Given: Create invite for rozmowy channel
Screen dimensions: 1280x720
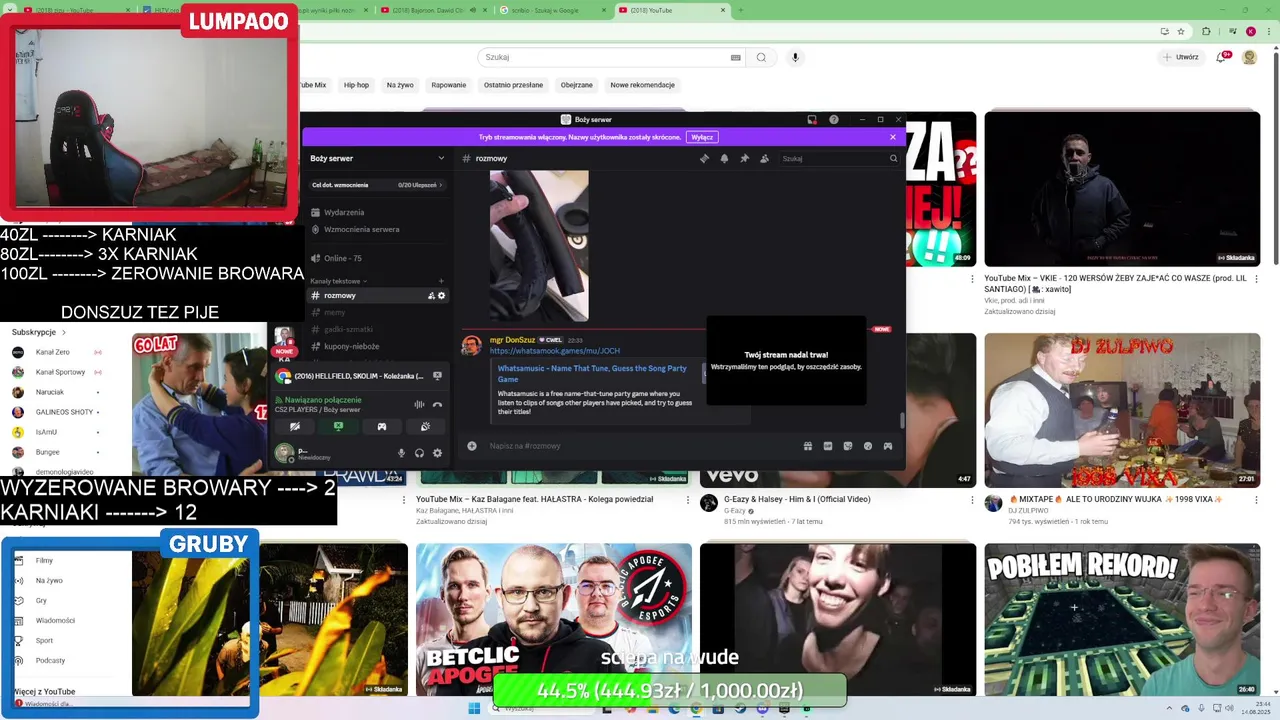Looking at the screenshot, I should click(431, 296).
